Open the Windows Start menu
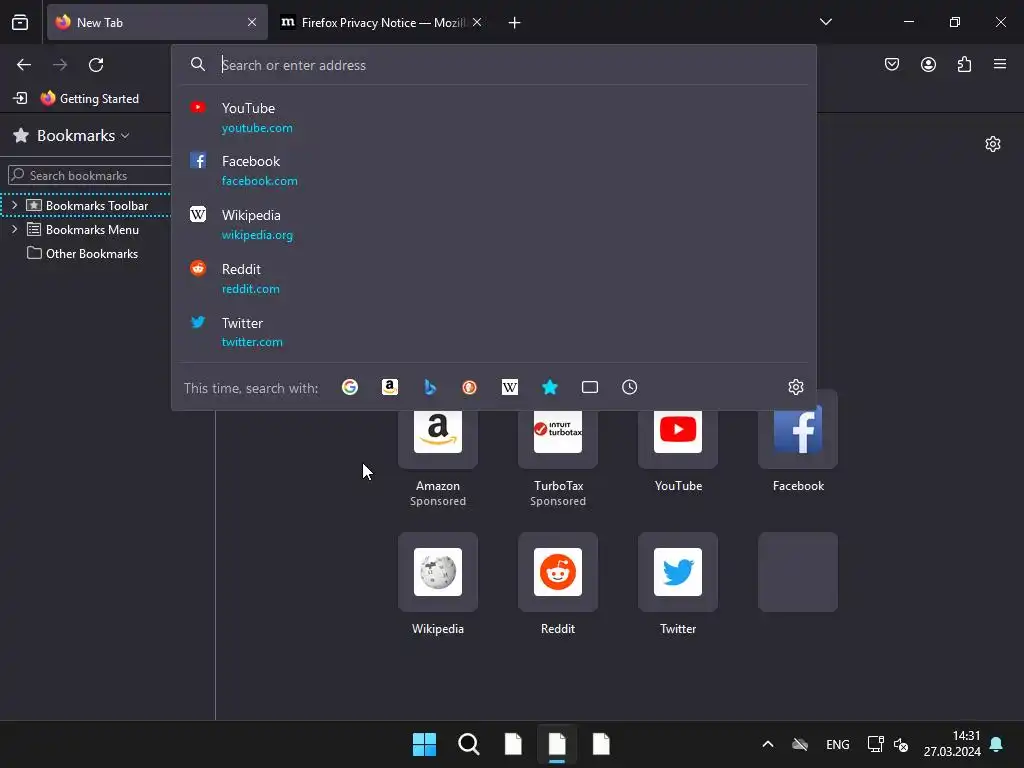The height and width of the screenshot is (768, 1024). coord(424,744)
